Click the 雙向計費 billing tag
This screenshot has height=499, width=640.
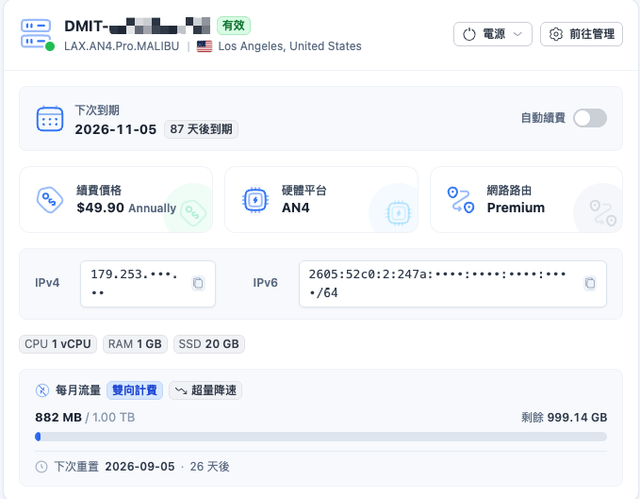pyautogui.click(x=135, y=390)
